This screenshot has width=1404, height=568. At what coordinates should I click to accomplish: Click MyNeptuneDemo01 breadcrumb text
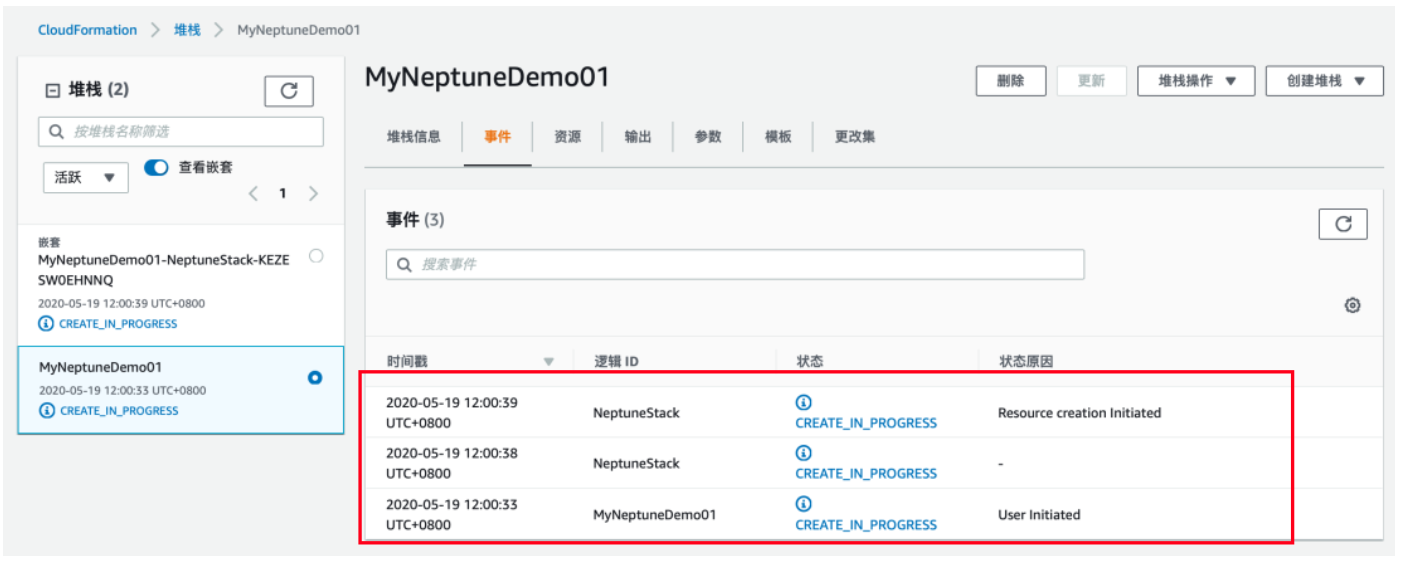(x=298, y=30)
